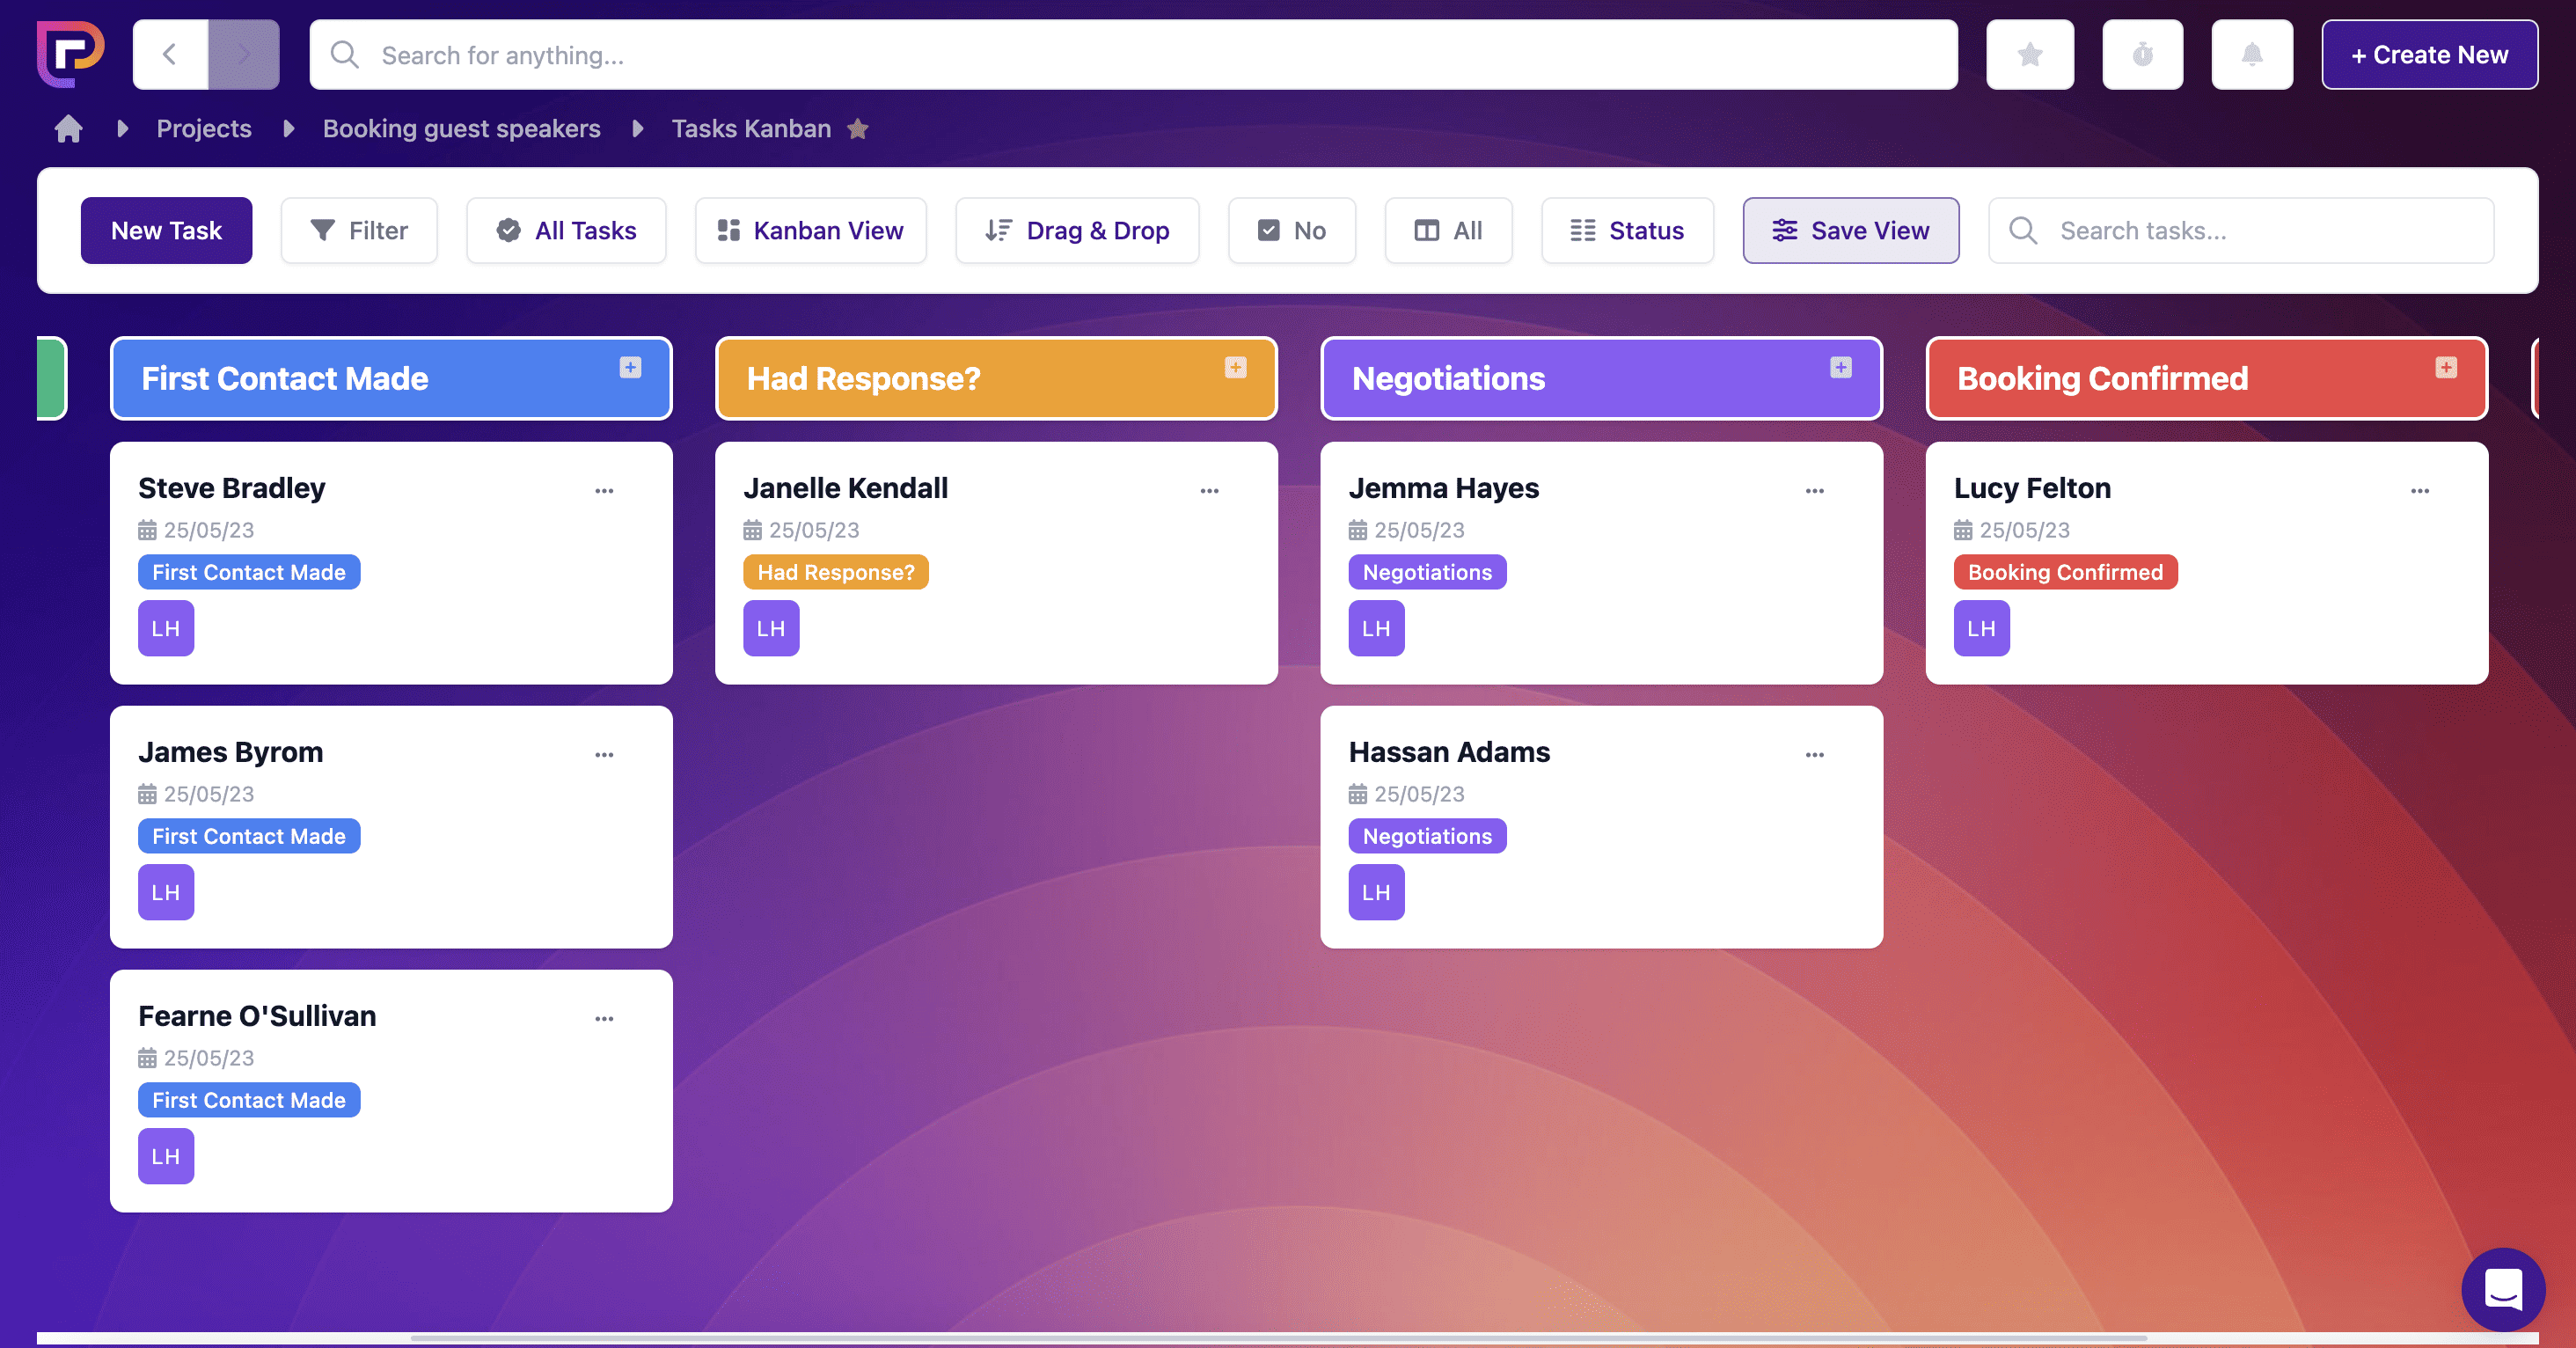Click the Had Response? tag on Janelle Kendall
Viewport: 2576px width, 1348px height.
click(835, 572)
